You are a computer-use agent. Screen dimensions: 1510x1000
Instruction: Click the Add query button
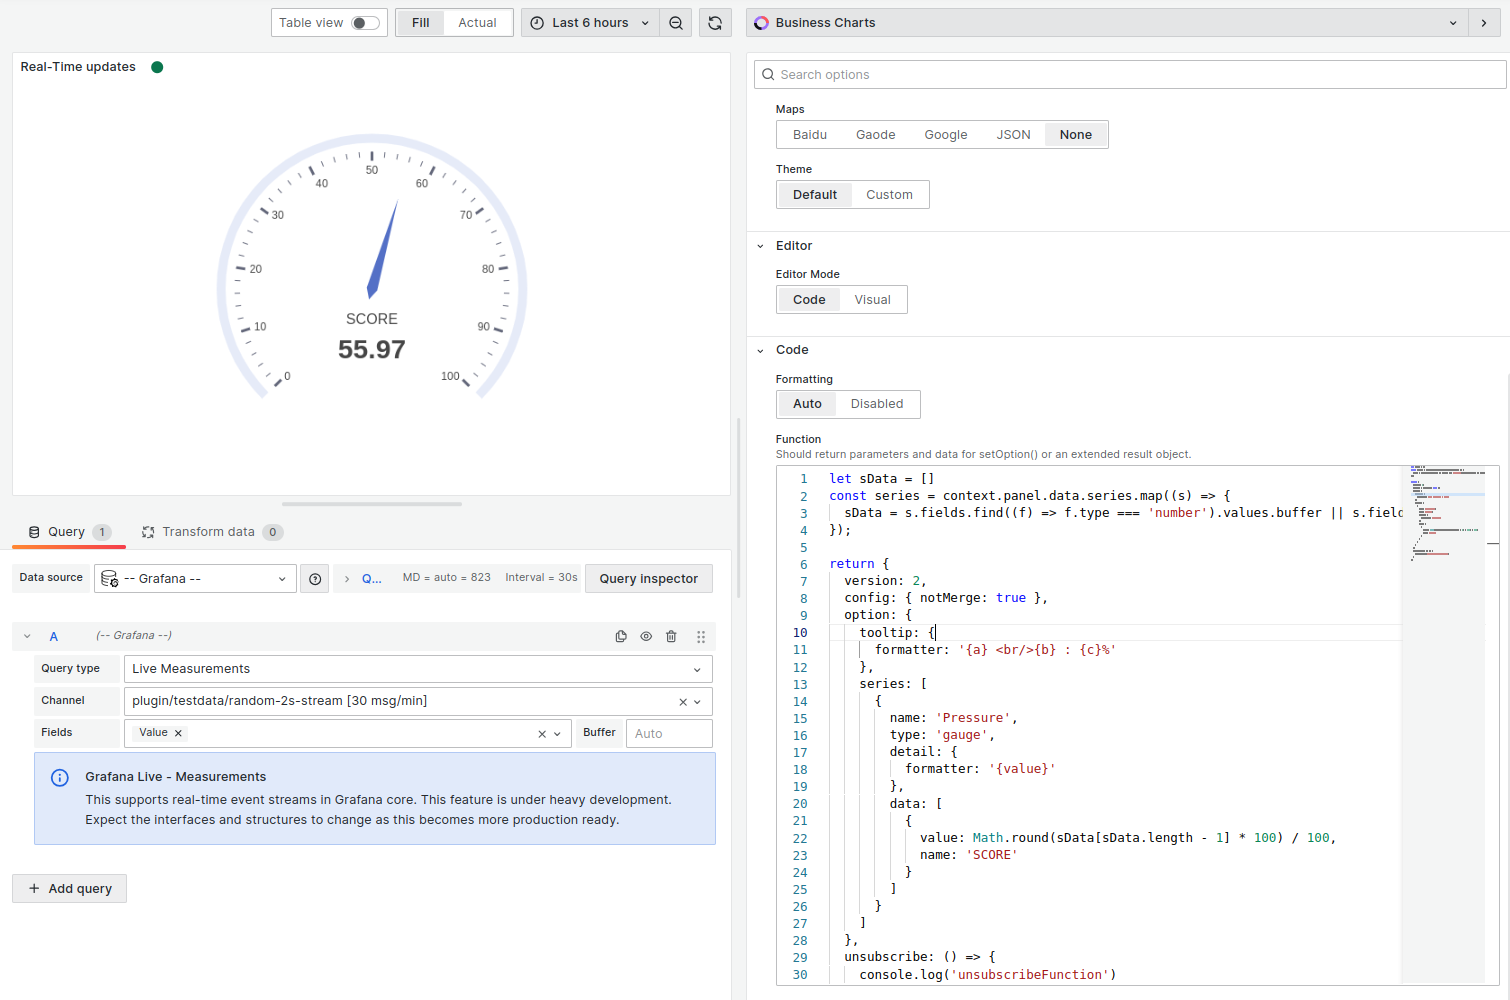click(x=69, y=888)
